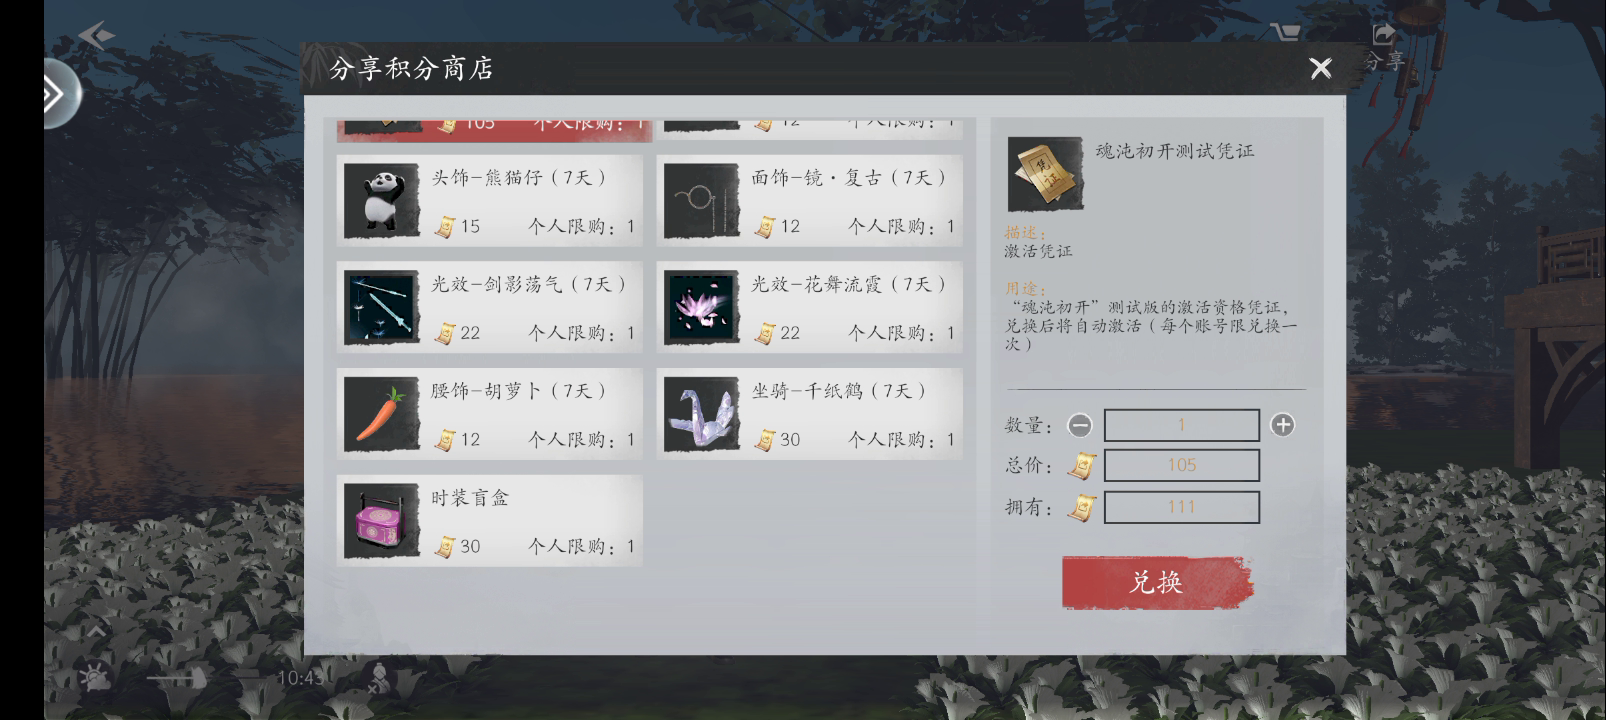Click the 总价 total price field
Viewport: 1606px width, 720px height.
(x=1181, y=465)
